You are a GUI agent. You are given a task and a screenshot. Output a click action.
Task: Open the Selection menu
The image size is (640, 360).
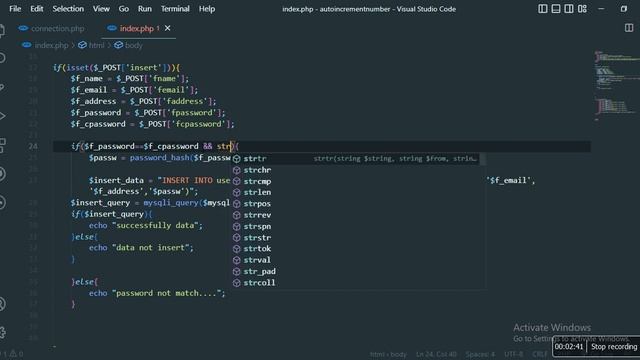tap(68, 9)
